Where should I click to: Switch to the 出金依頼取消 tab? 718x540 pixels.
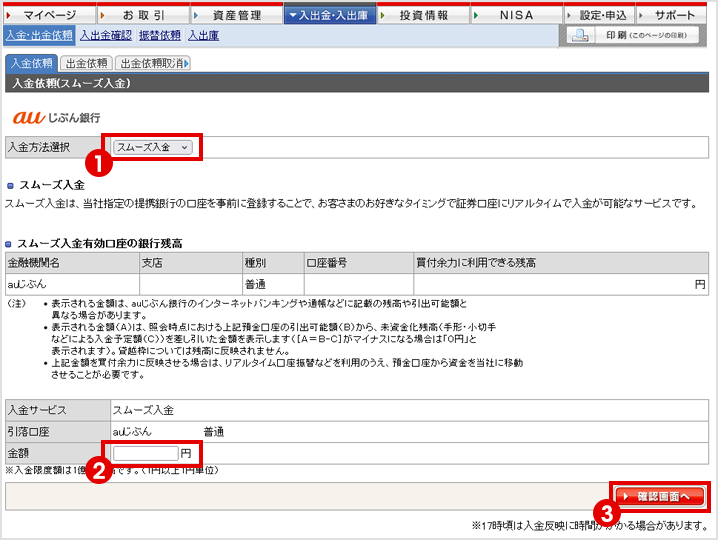click(153, 63)
